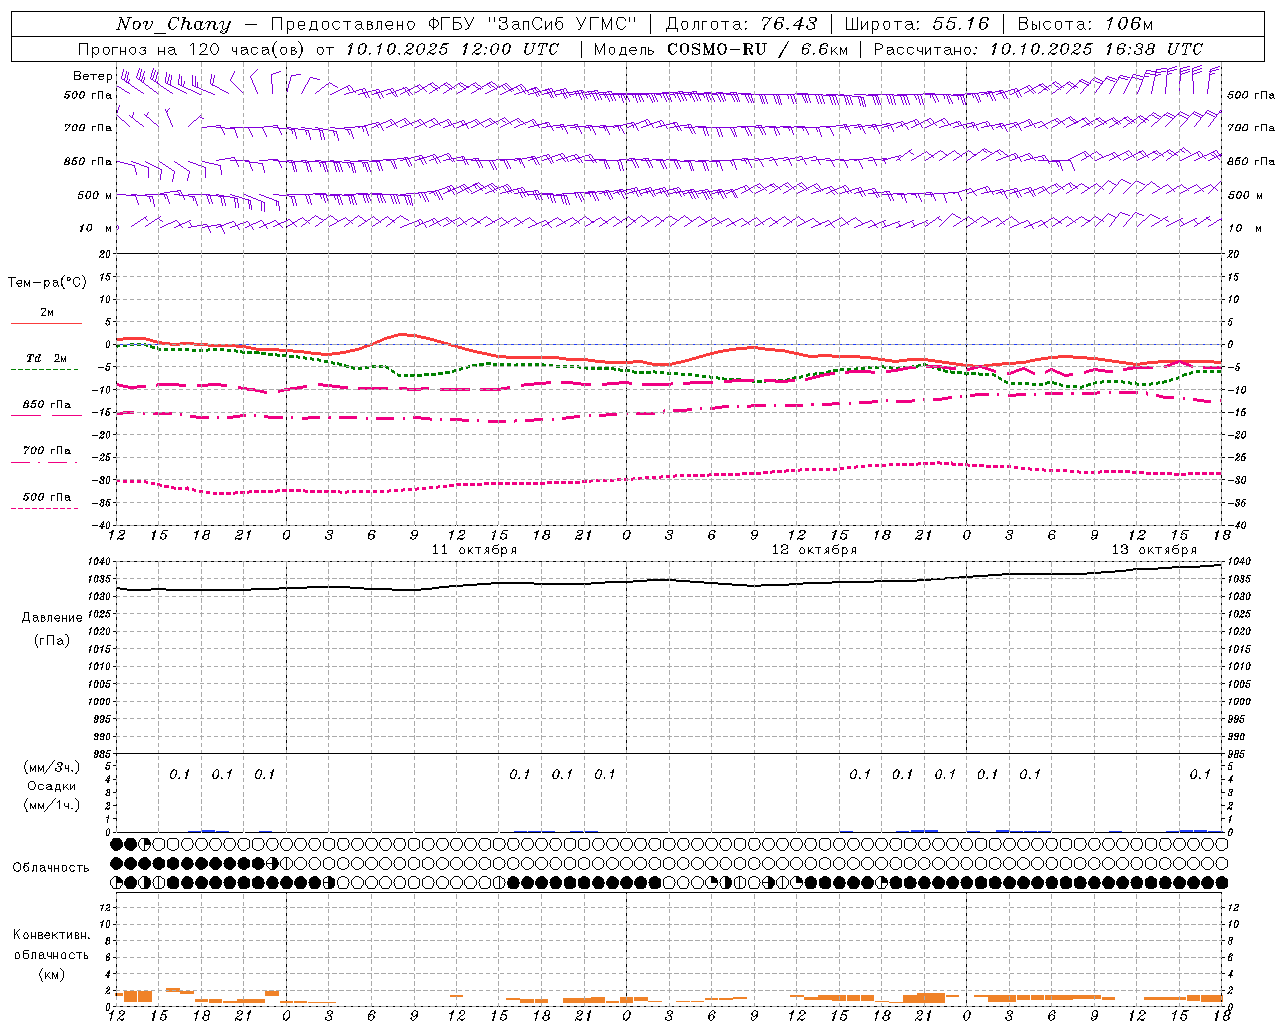Click the 'Ветер' wind panel label
Image resolution: width=1280 pixels, height=1024 pixels.
point(92,76)
